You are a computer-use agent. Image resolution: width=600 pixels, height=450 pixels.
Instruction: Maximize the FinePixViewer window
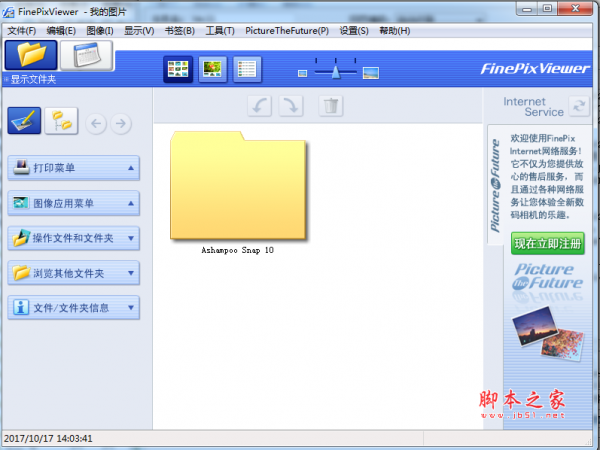pyautogui.click(x=548, y=8)
